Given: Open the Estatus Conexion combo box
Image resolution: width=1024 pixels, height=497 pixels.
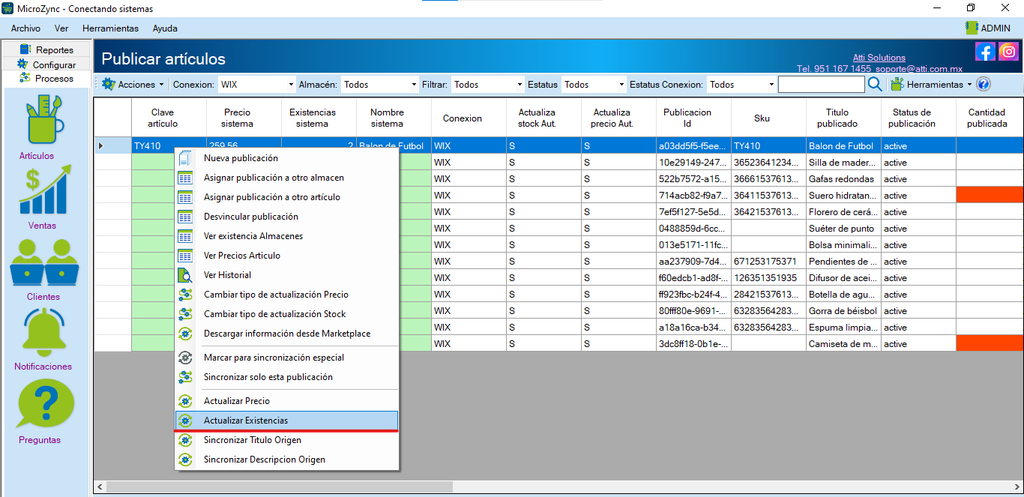Looking at the screenshot, I should coord(741,84).
